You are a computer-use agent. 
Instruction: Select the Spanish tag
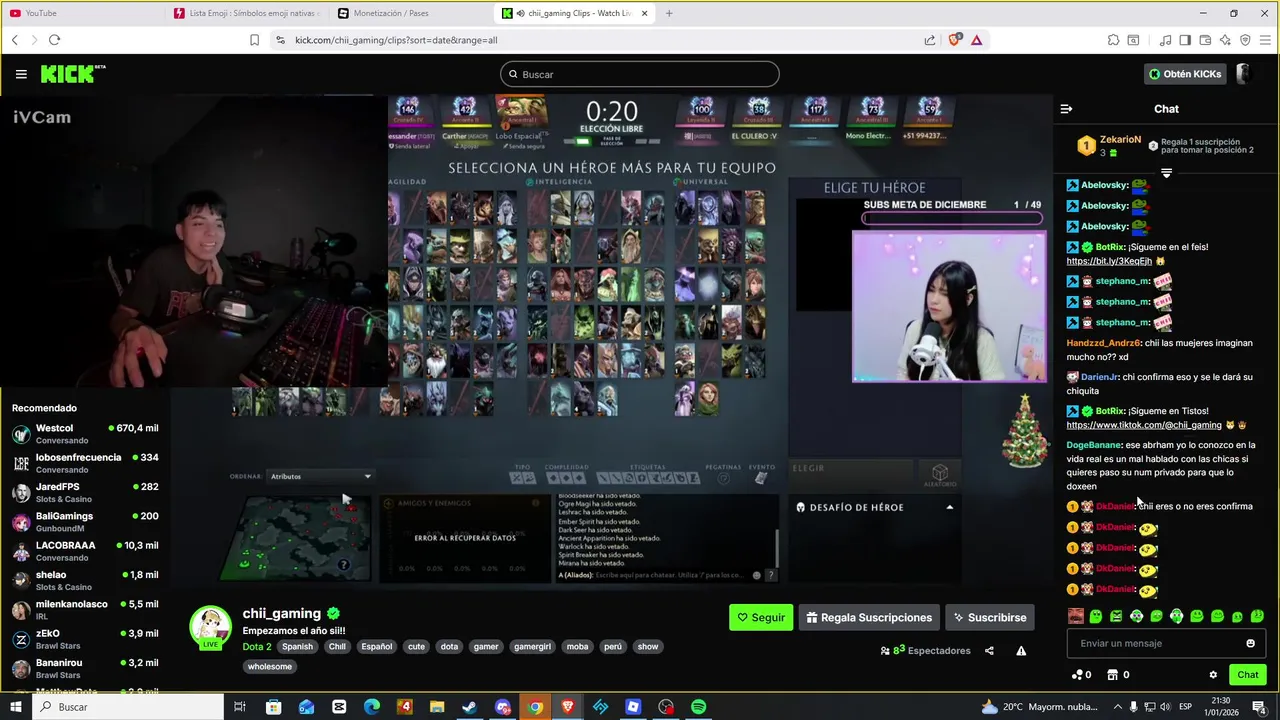coord(297,646)
